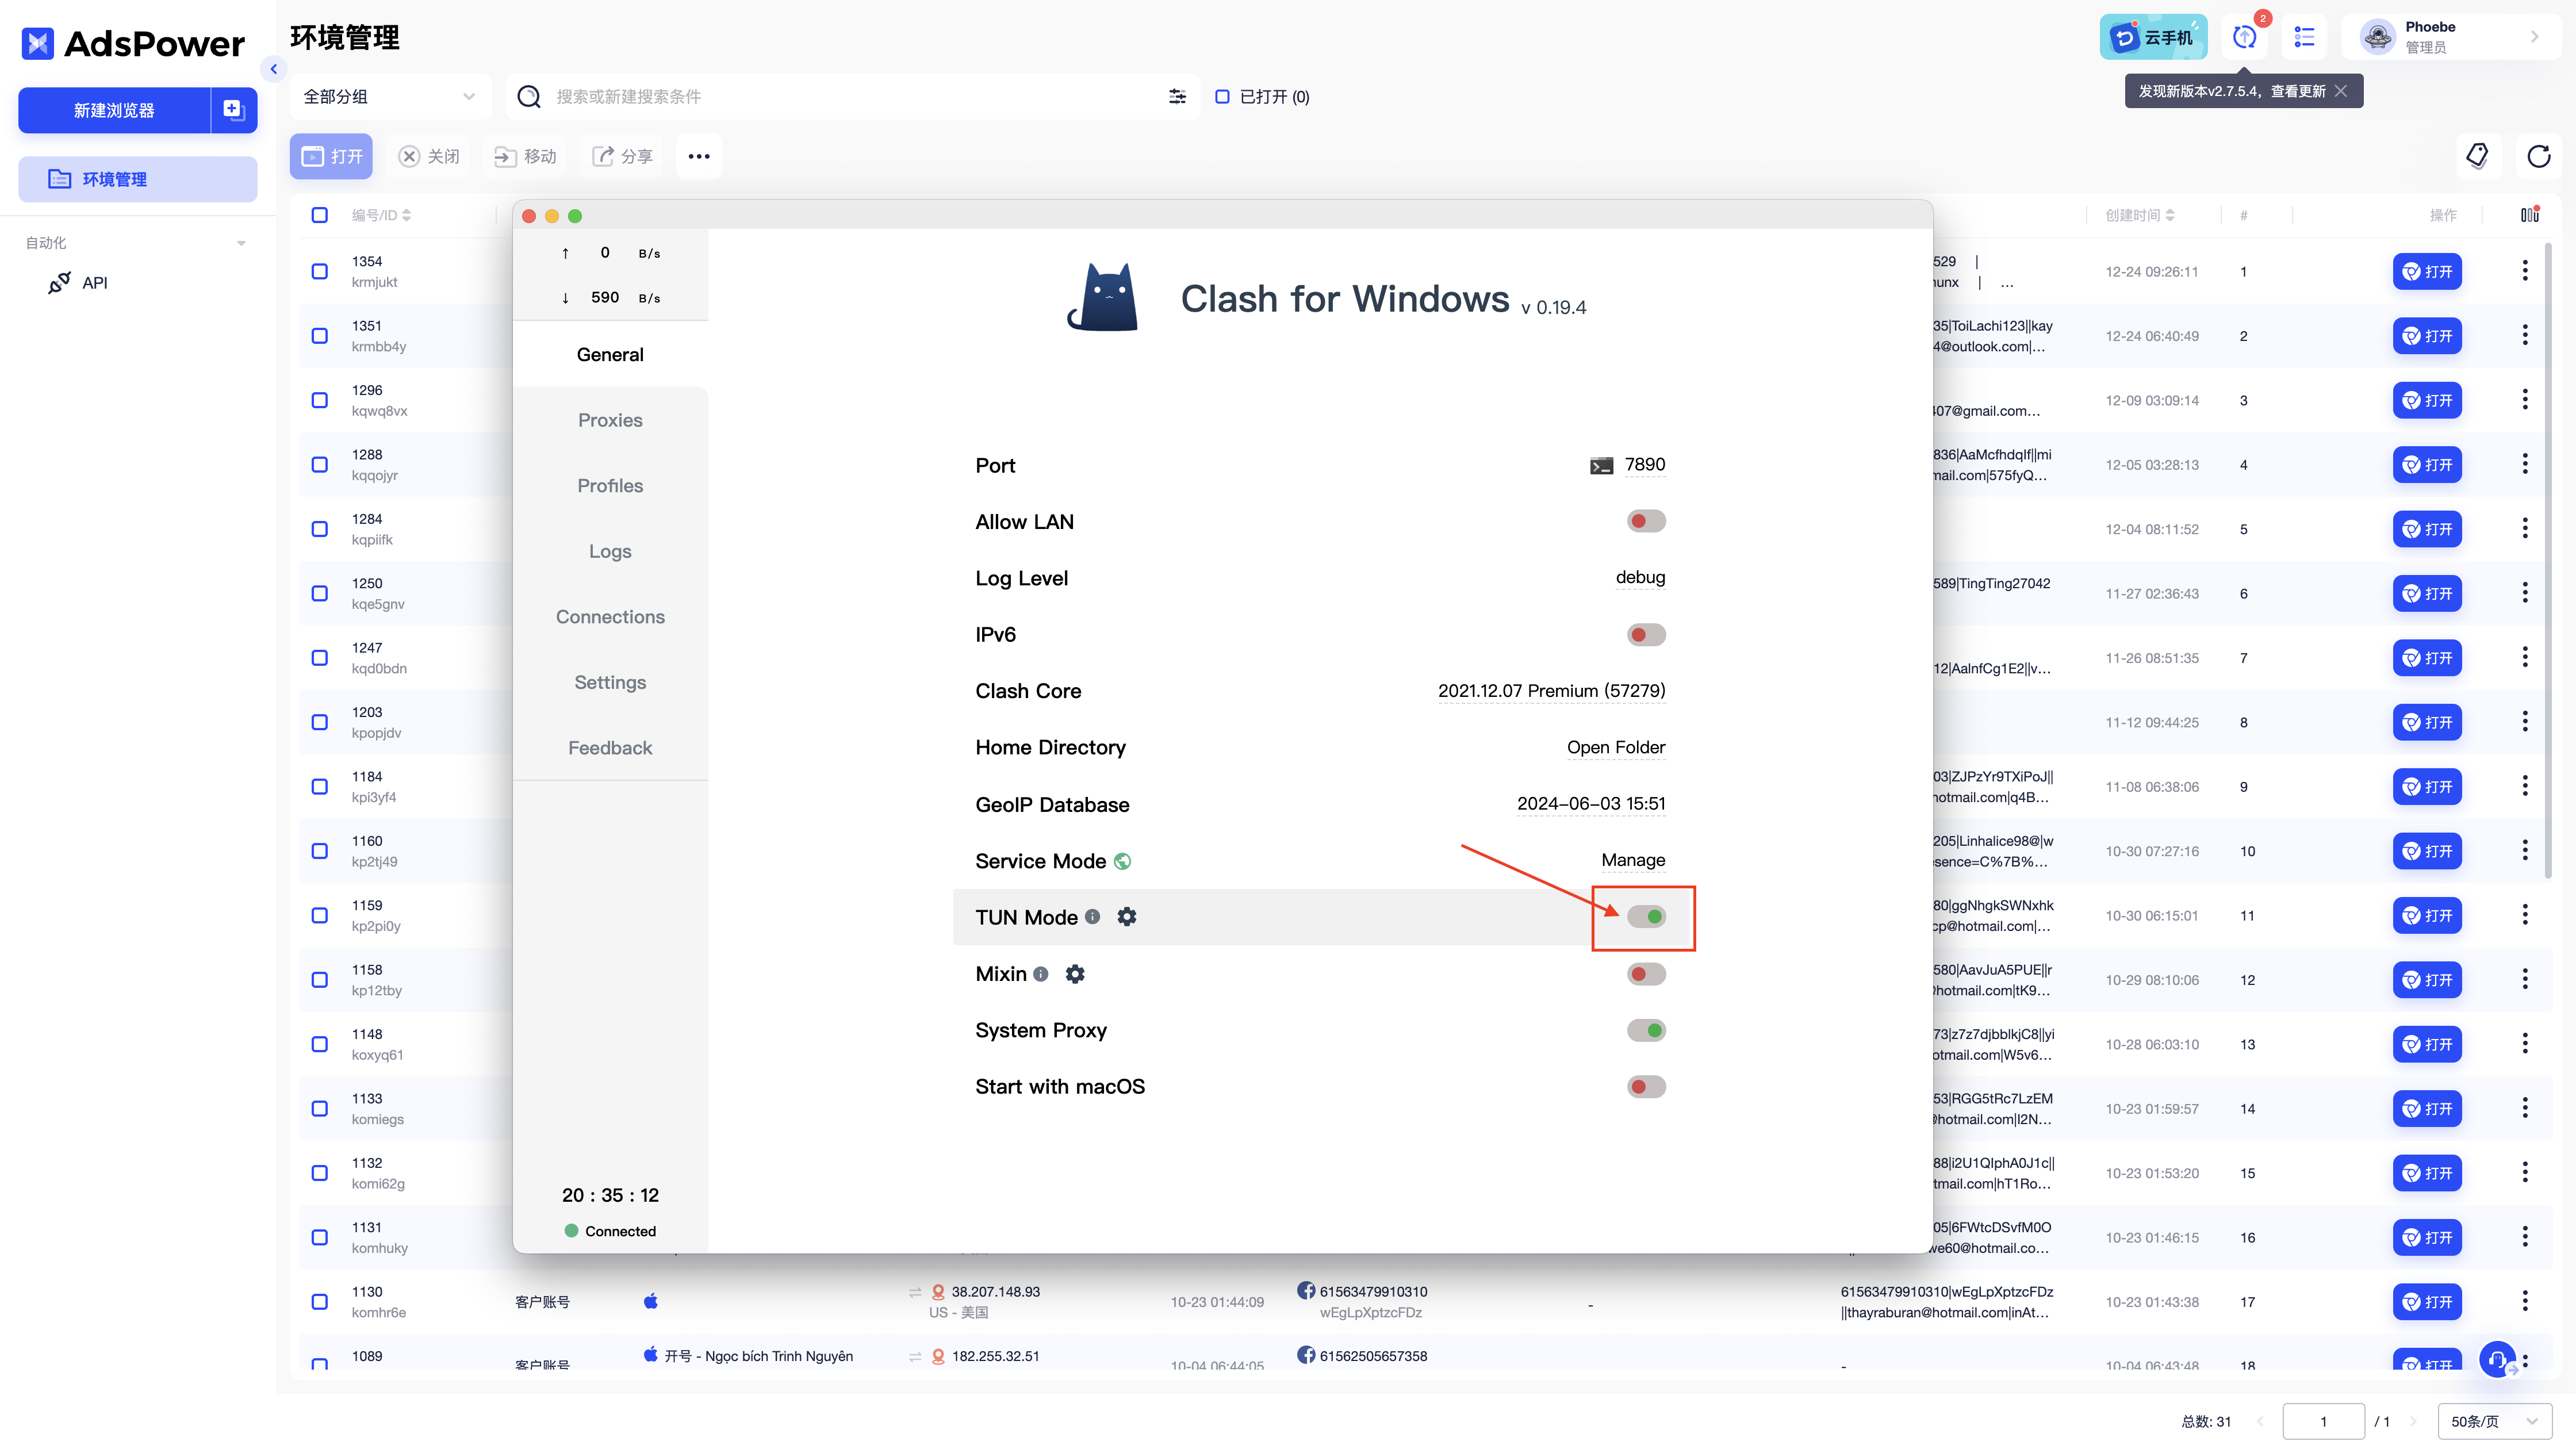Change the Clash Core version value
Screen dimensions: 2576x1449
(1551, 691)
